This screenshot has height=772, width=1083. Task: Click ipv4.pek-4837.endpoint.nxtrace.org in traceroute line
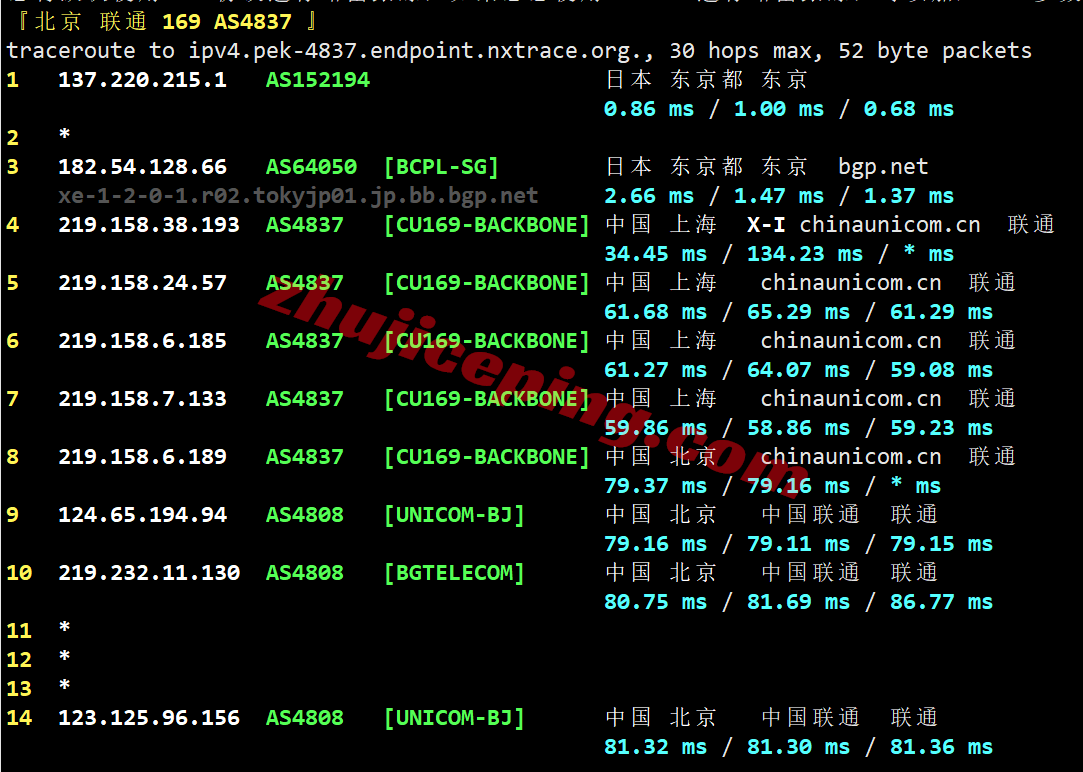(x=412, y=51)
